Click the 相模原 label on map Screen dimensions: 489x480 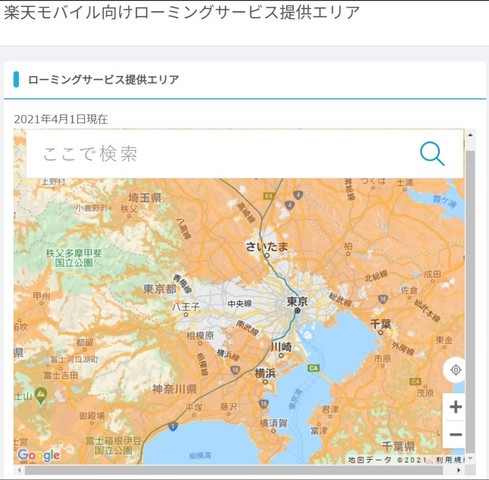200,335
